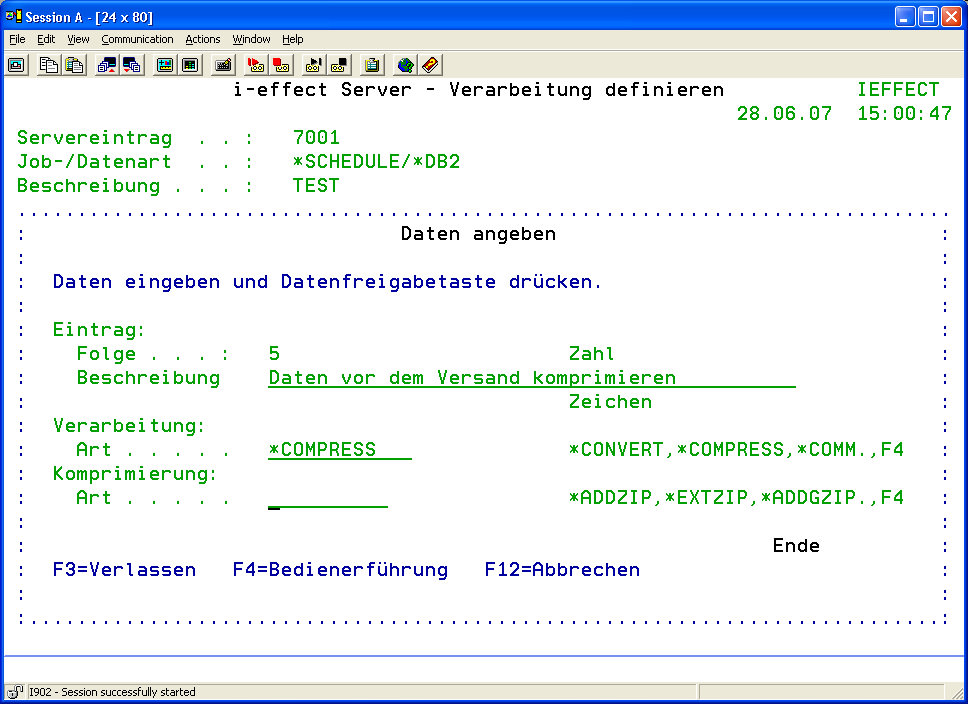Click the Paste toolbar icon
968x704 pixels.
73,65
